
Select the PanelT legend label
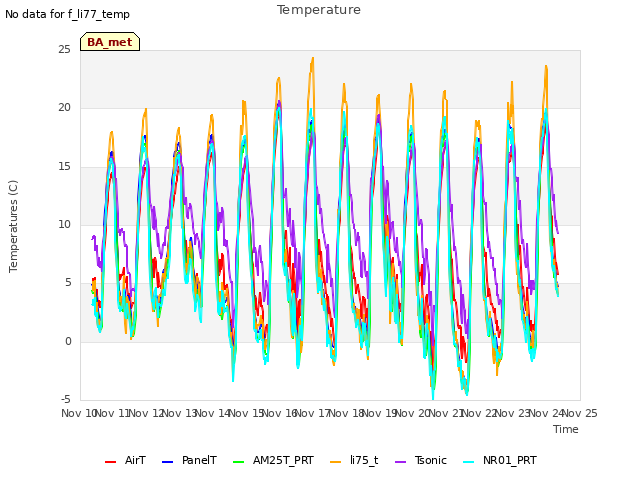tap(199, 460)
